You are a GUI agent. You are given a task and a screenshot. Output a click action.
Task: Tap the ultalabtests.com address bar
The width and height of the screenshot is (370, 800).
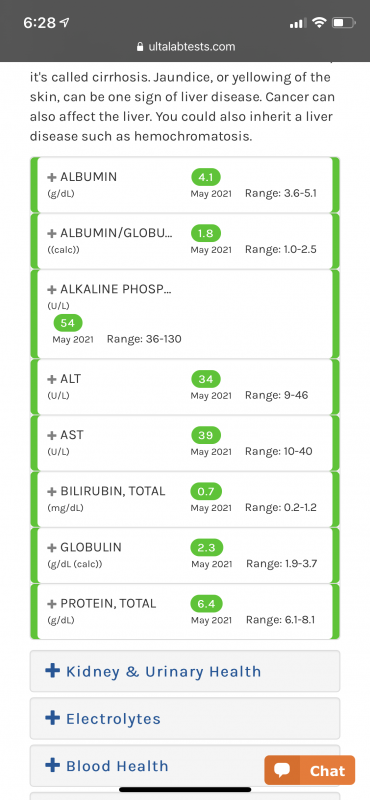(185, 46)
